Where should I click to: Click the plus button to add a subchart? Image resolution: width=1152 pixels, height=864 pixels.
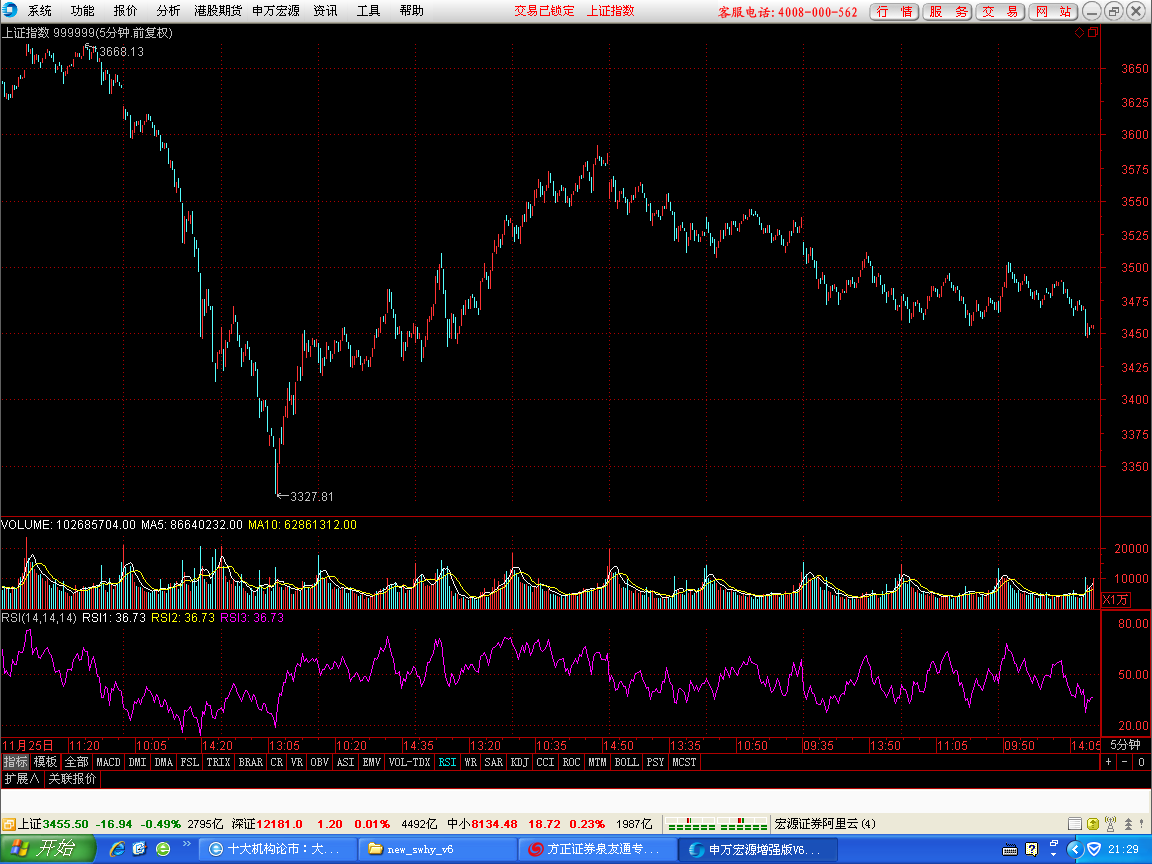tap(1109, 762)
